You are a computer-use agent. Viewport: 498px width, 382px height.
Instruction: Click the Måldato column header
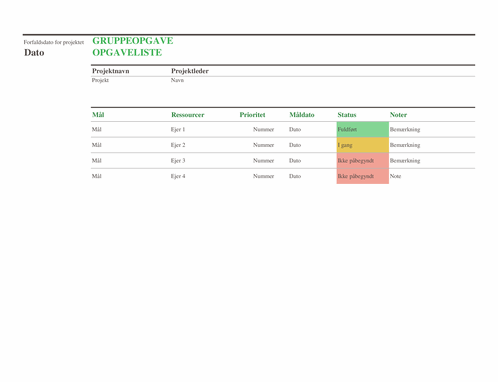(x=302, y=115)
